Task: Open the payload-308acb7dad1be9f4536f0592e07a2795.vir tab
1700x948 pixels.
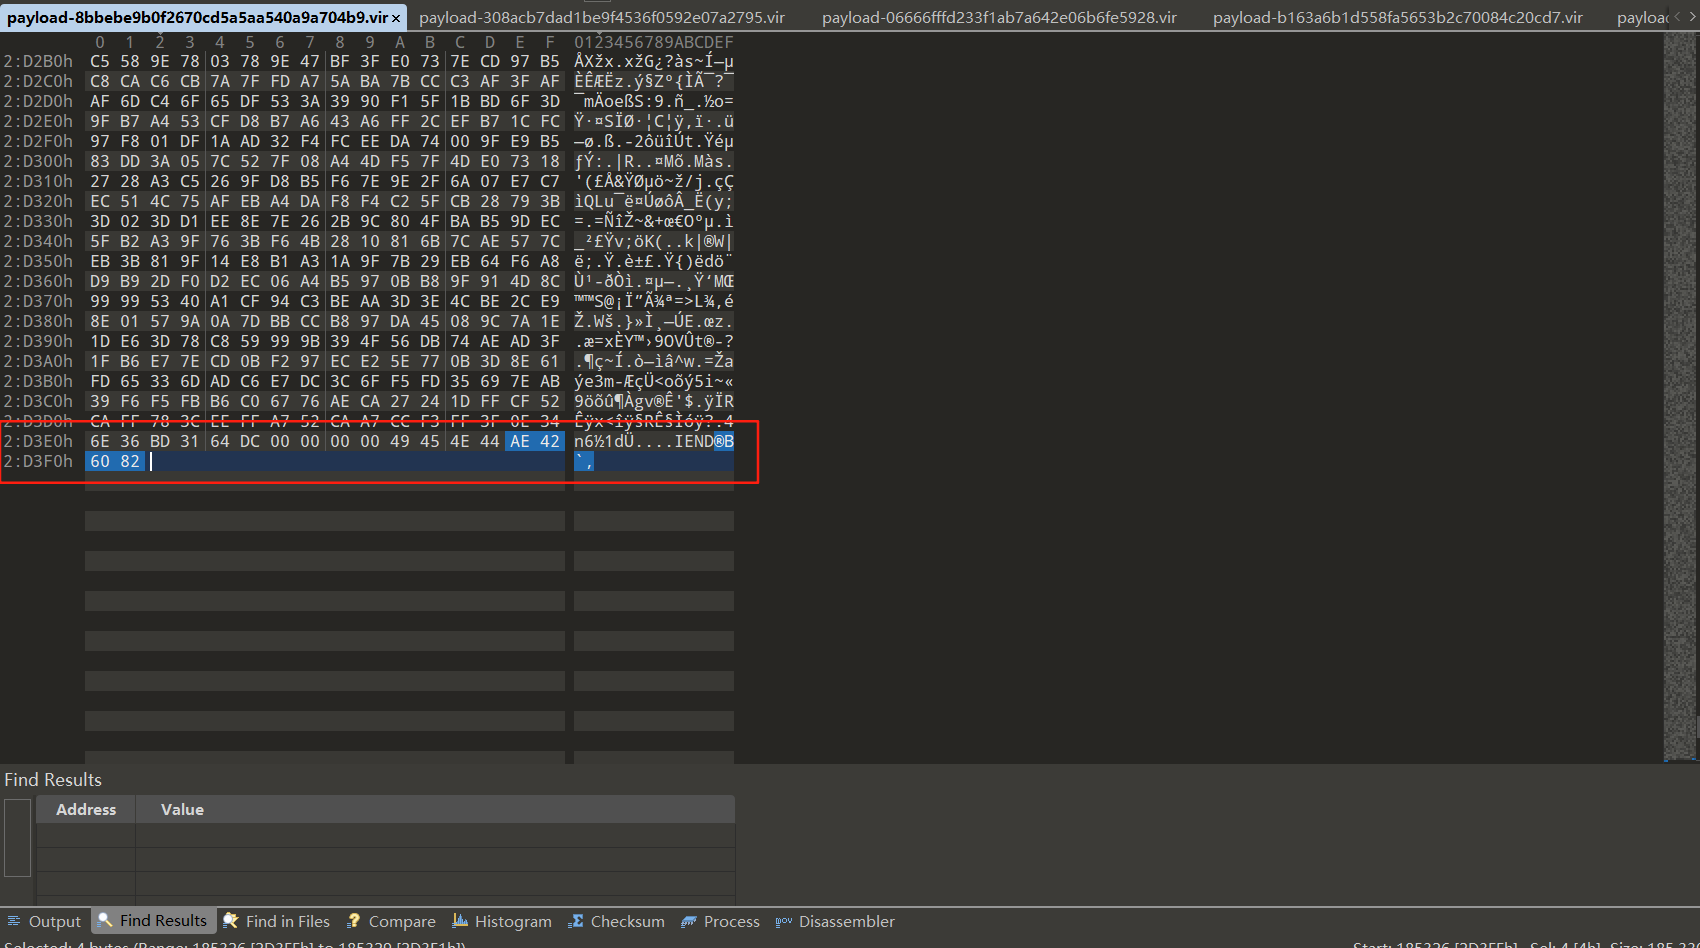Action: 602,17
